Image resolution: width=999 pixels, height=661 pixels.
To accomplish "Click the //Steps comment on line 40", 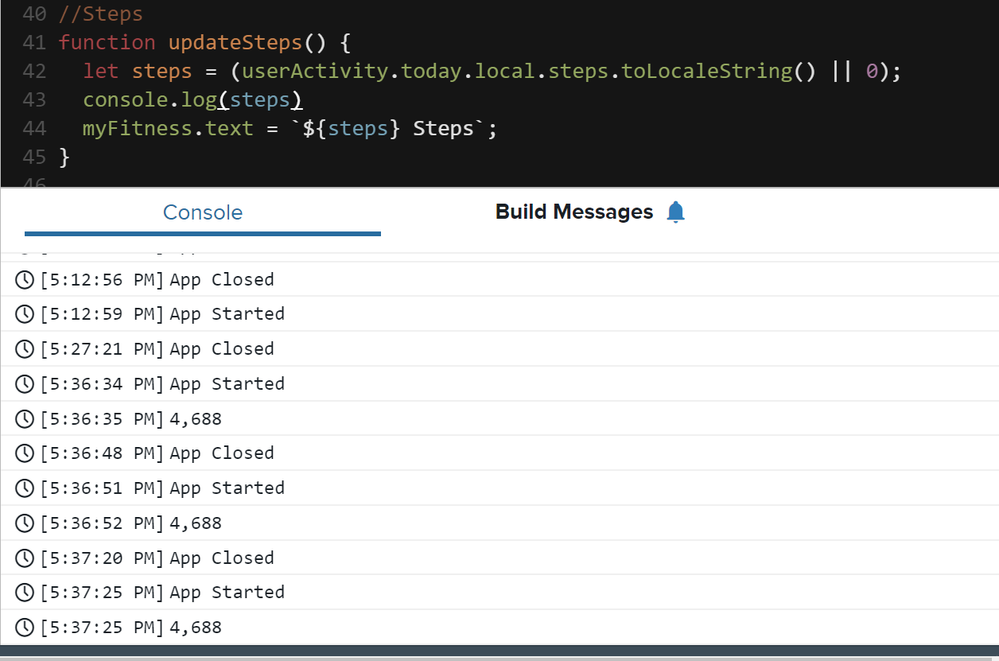I will (100, 14).
